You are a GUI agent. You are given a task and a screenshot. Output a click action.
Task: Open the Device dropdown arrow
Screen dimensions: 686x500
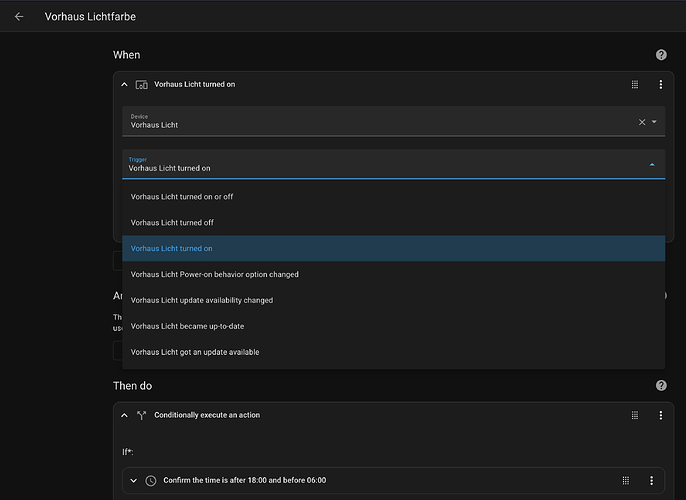click(x=654, y=122)
